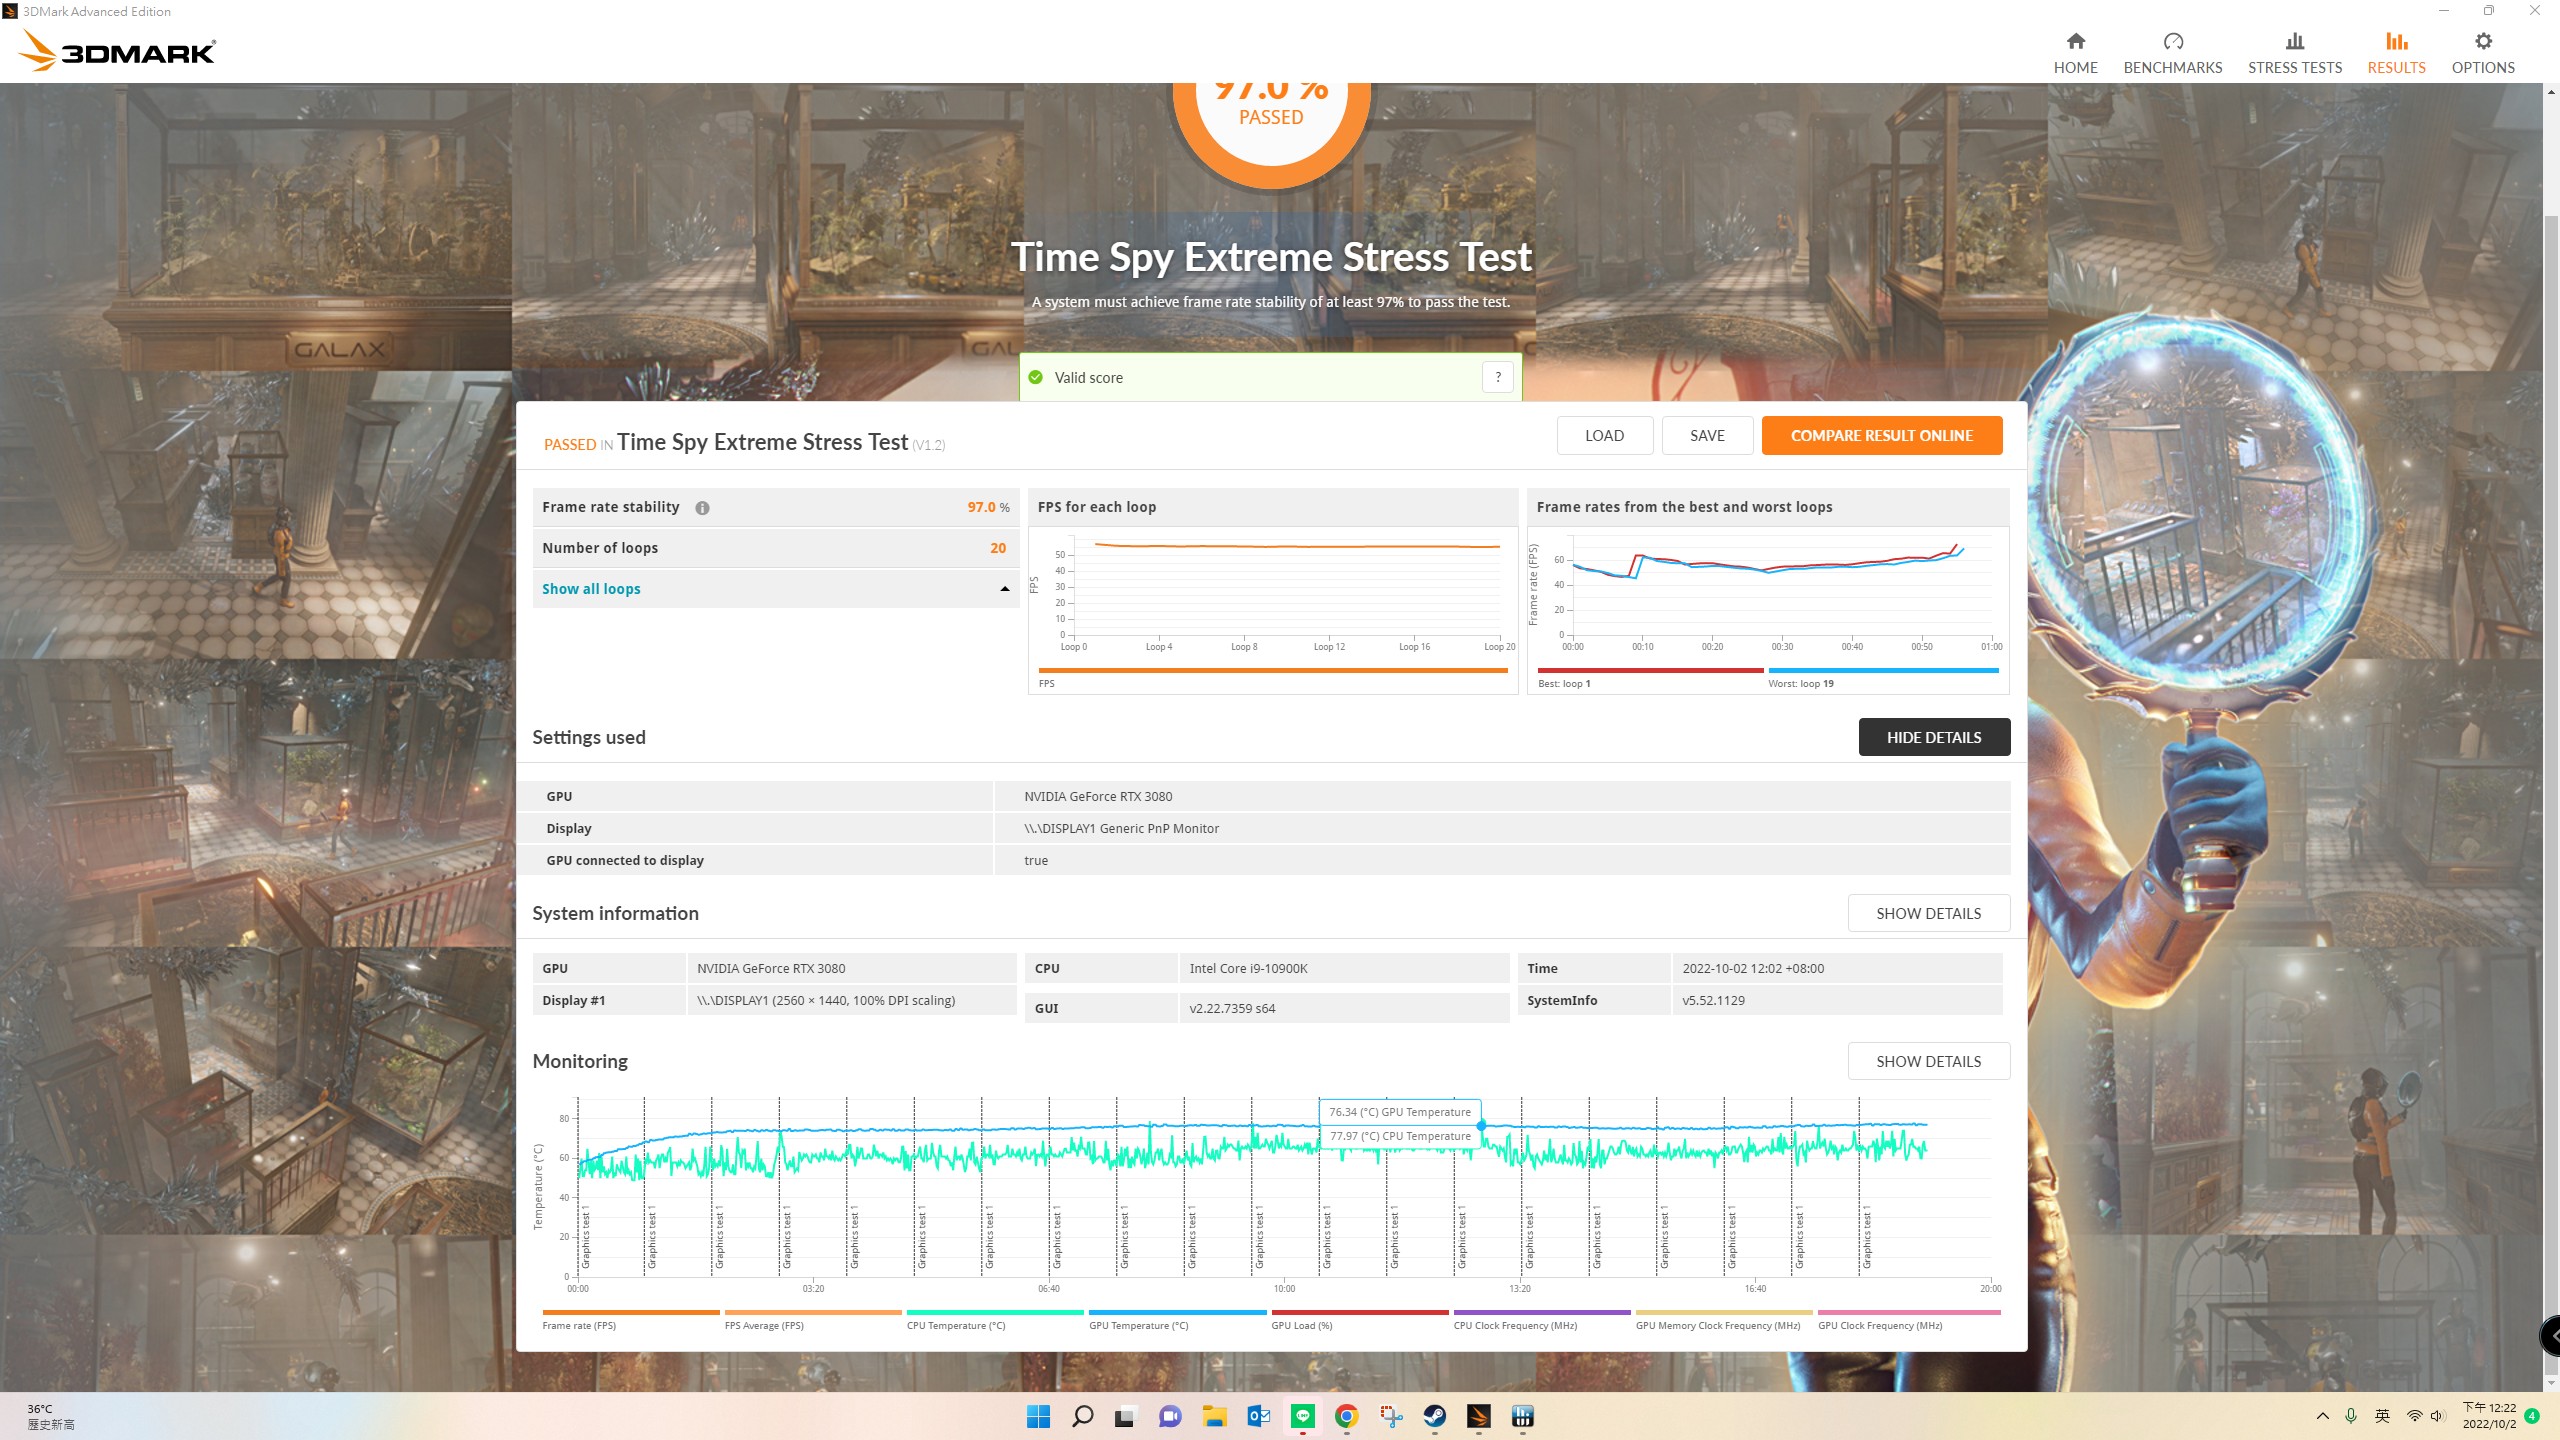This screenshot has width=2560, height=1440.
Task: Select the RESULTS tab
Action: [2396, 53]
